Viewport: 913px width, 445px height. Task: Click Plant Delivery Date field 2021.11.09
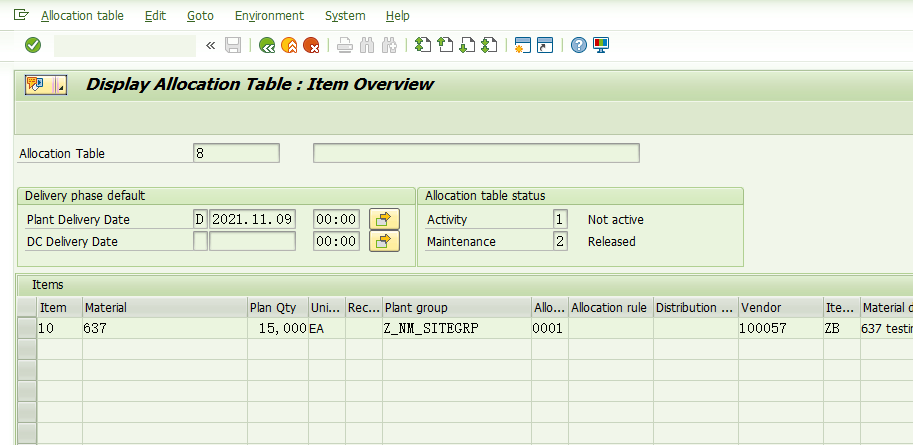click(252, 220)
